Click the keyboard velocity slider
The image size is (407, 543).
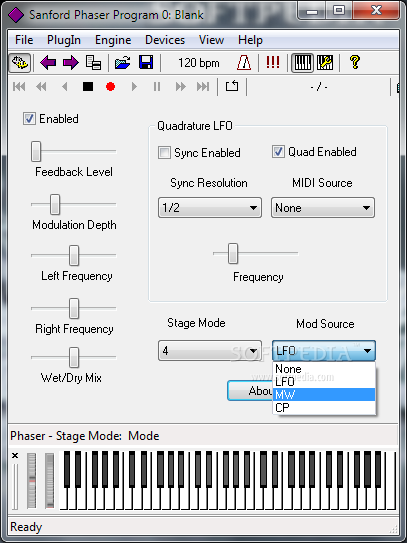15,486
